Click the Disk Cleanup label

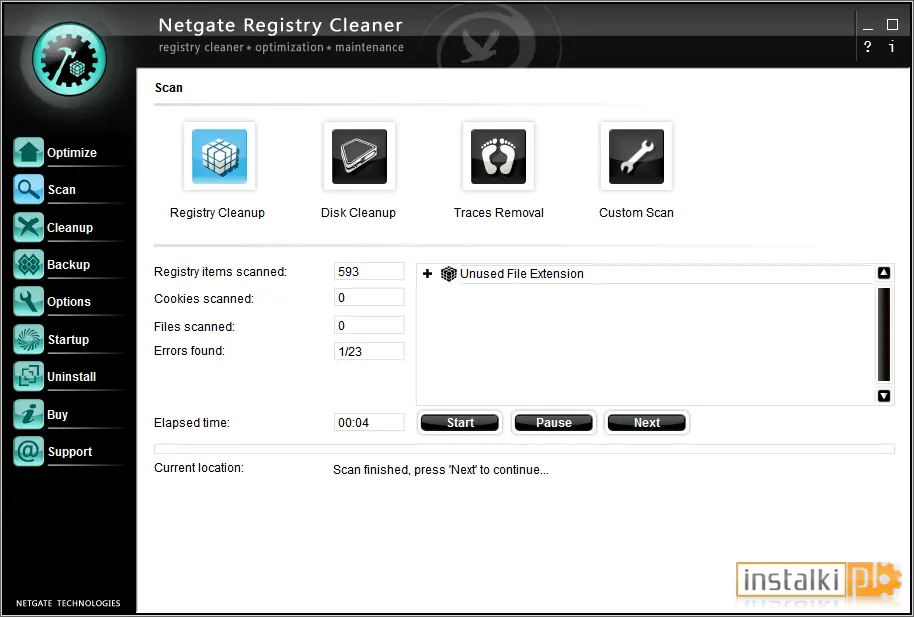coord(358,213)
